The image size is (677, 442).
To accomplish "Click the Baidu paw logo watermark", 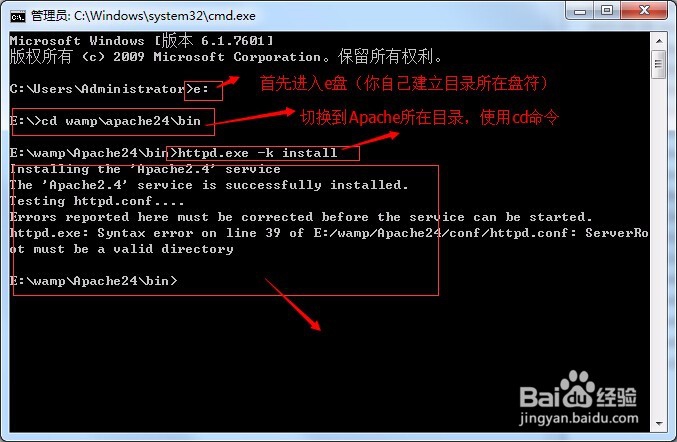I will pyautogui.click(x=577, y=389).
